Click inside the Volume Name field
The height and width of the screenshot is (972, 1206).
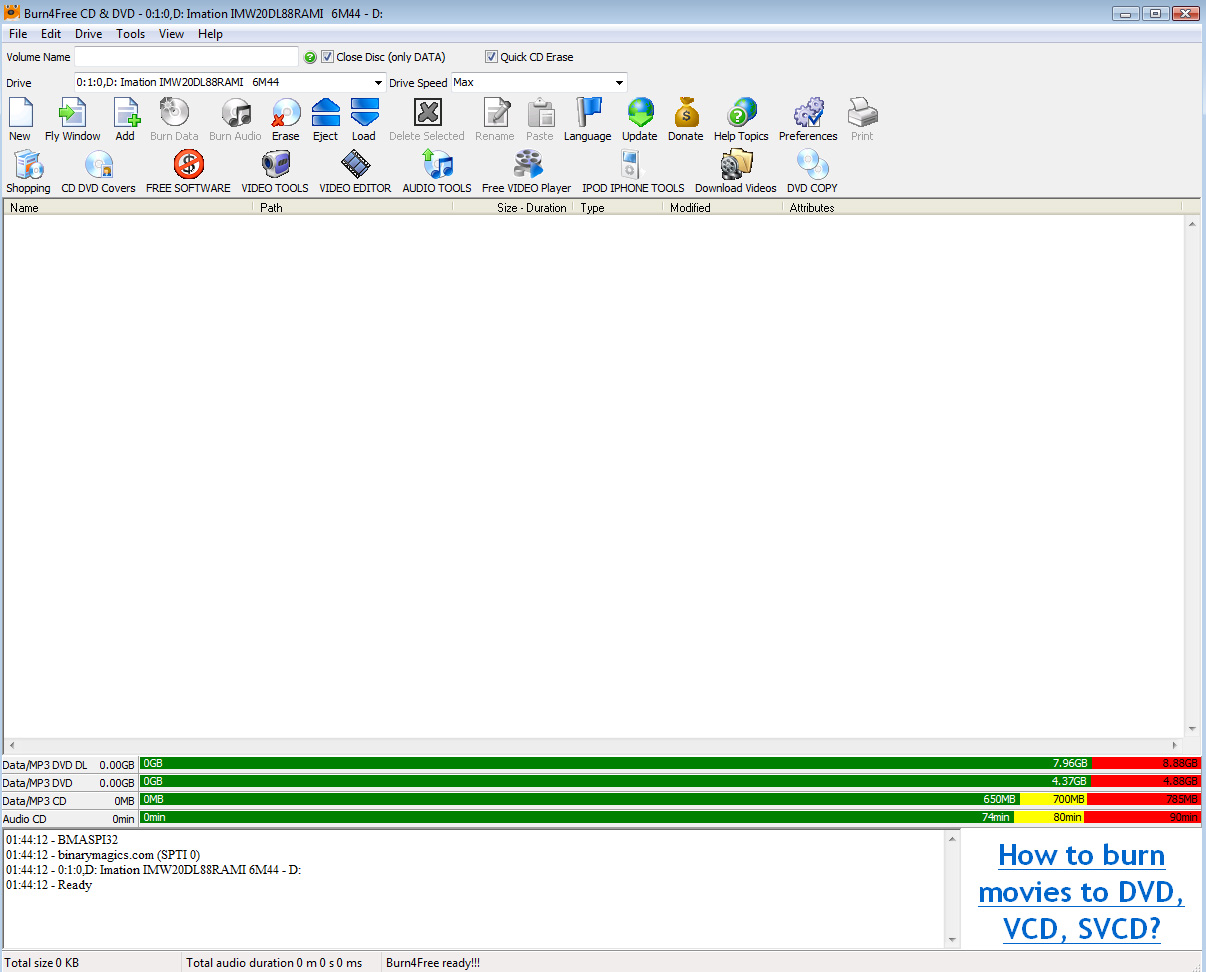(186, 57)
